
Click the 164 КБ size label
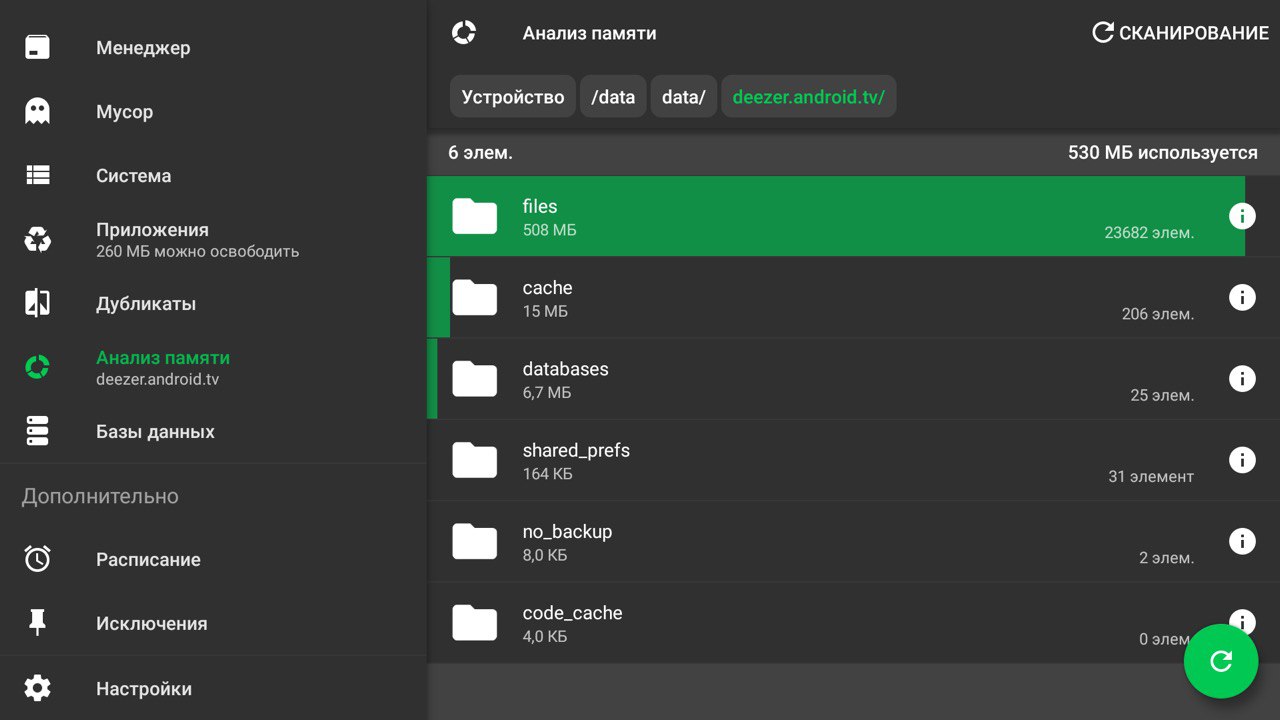pos(547,474)
